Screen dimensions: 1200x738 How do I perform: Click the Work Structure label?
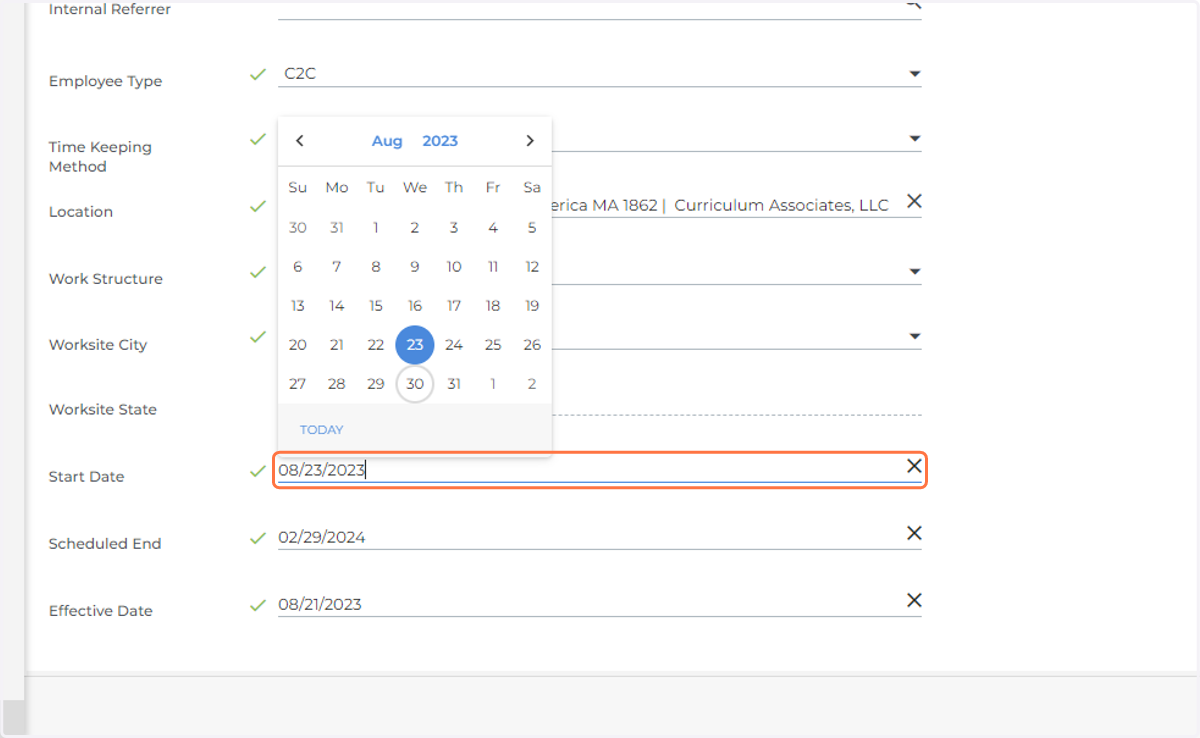(x=106, y=279)
